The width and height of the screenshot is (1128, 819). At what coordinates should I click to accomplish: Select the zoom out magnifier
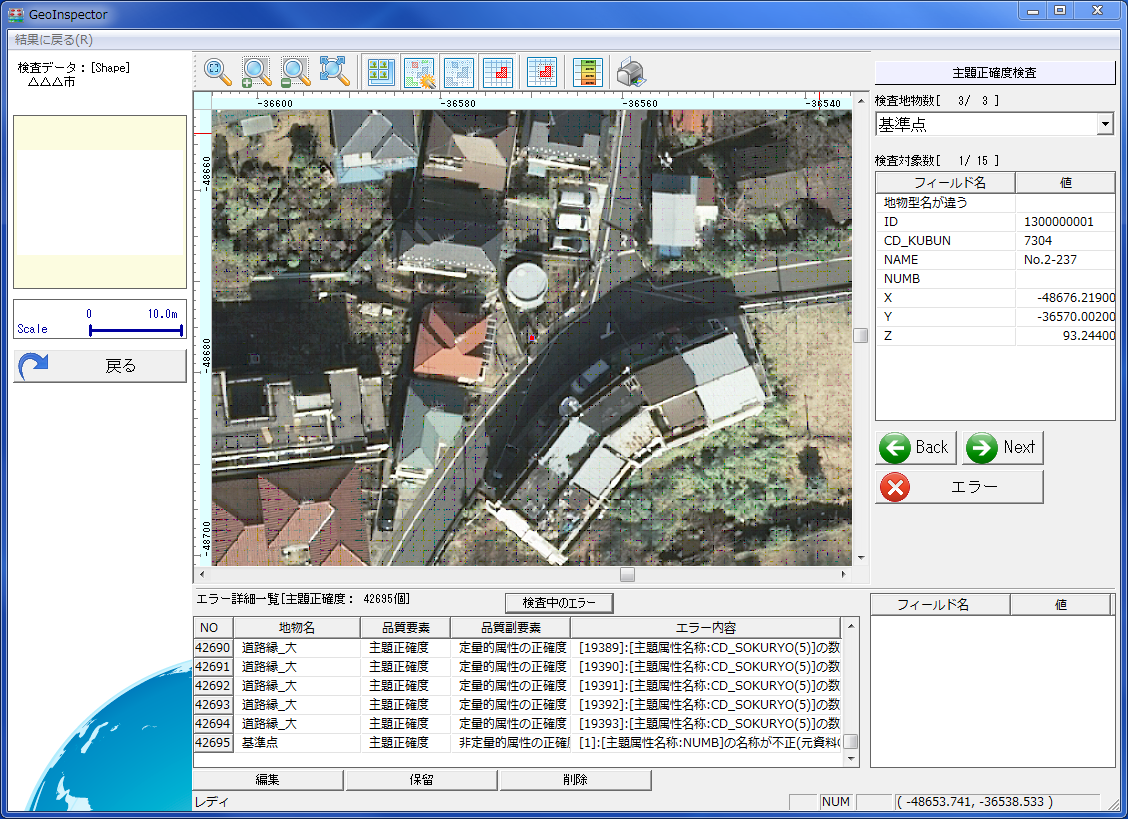pyautogui.click(x=295, y=72)
